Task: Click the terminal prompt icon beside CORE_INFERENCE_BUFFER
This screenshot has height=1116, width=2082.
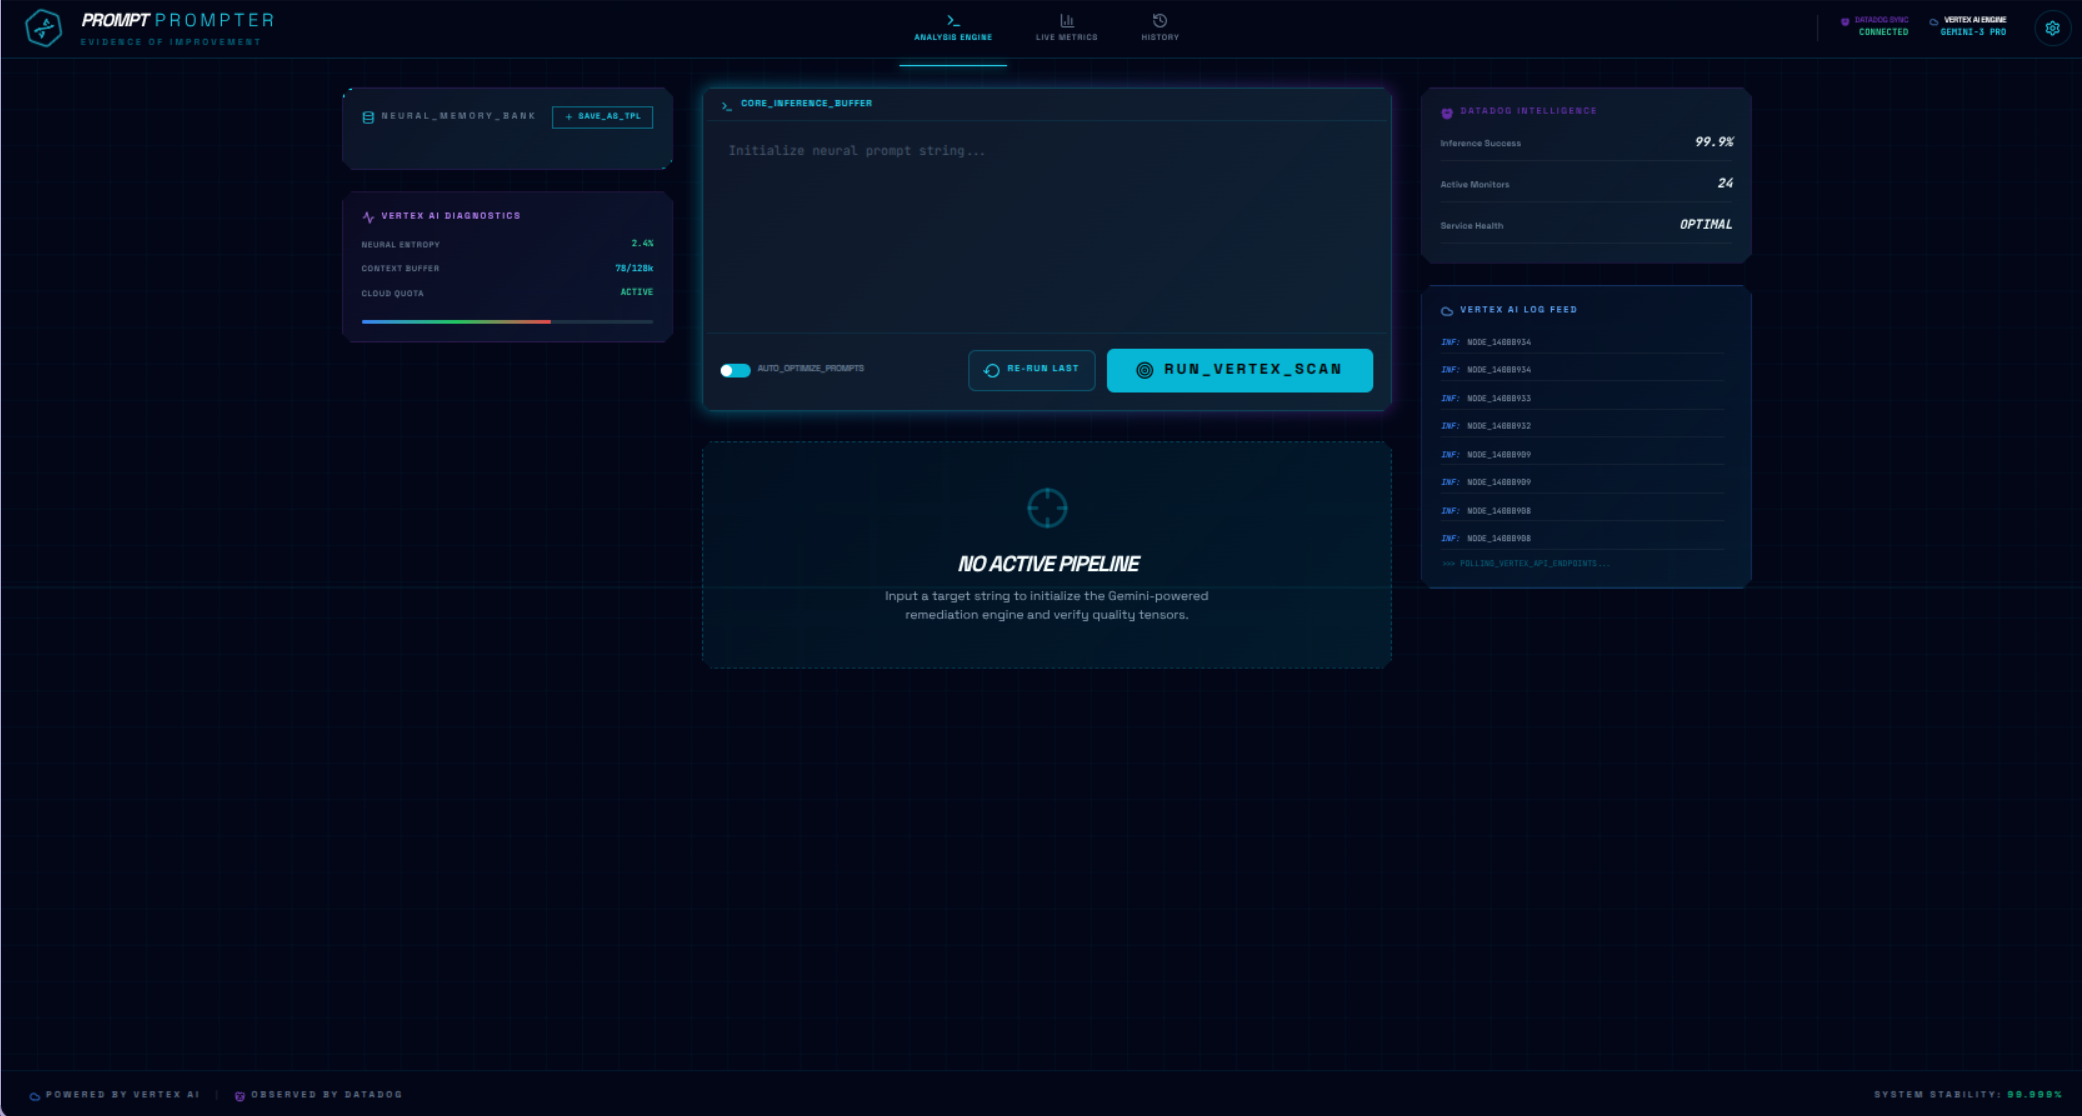Action: tap(727, 105)
